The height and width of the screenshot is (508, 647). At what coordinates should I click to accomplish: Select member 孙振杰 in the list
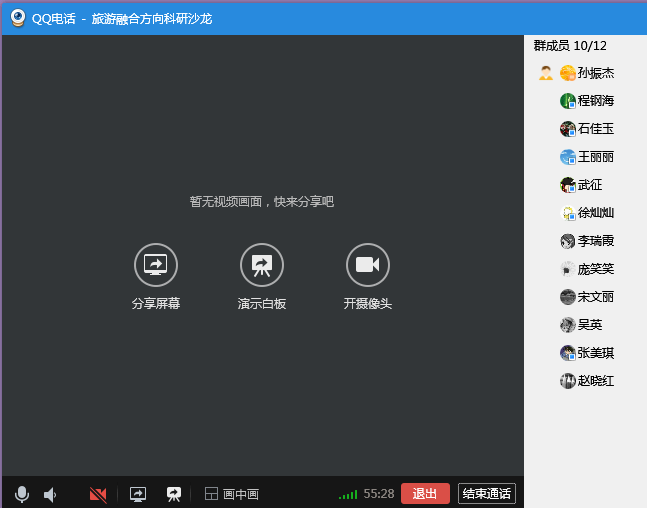click(596, 73)
